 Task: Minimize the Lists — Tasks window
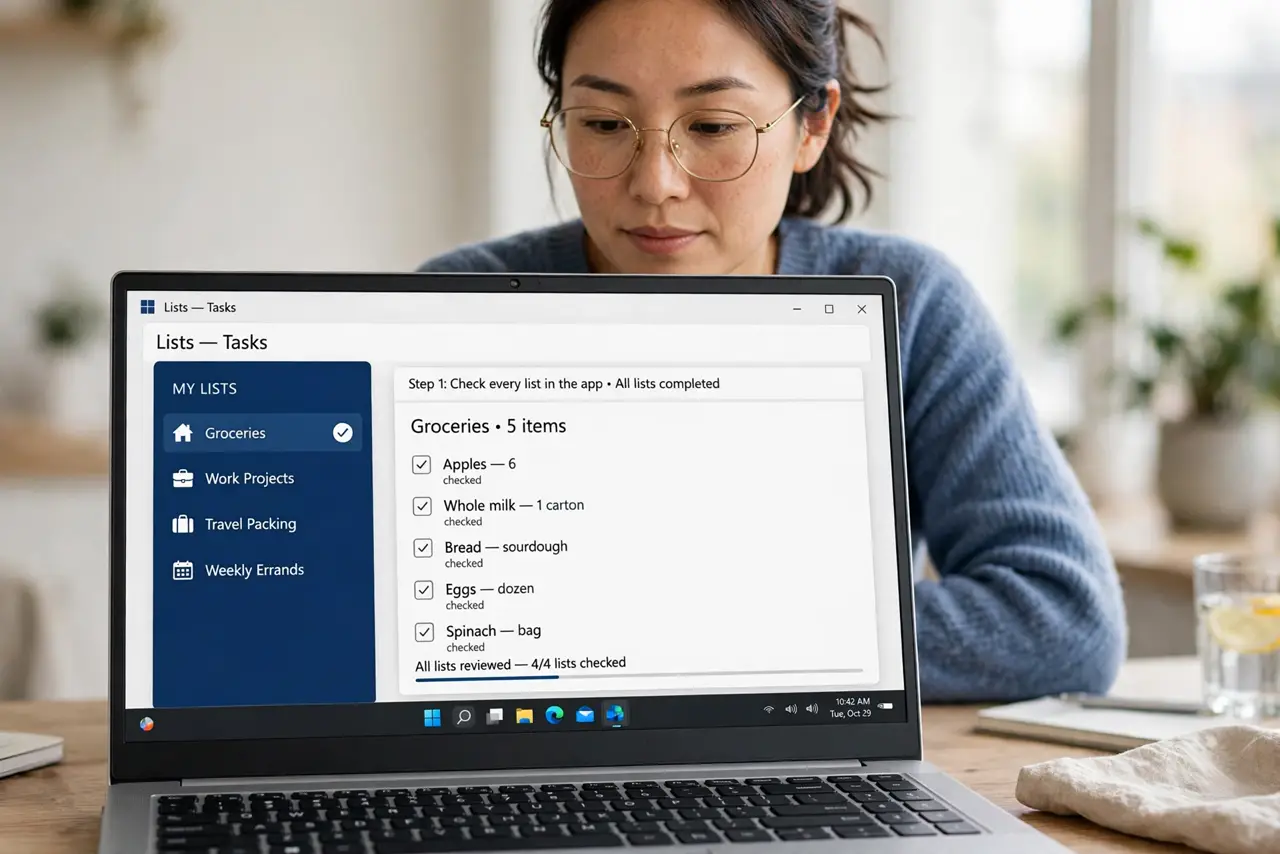pos(796,309)
